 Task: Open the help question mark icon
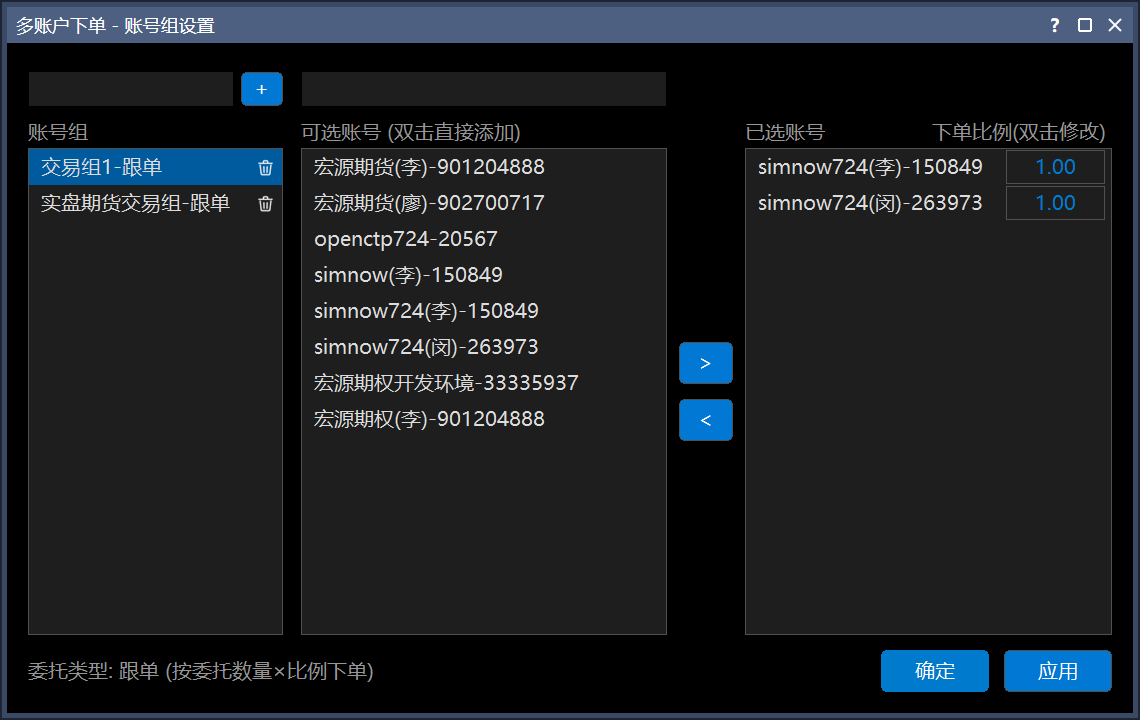(1054, 25)
